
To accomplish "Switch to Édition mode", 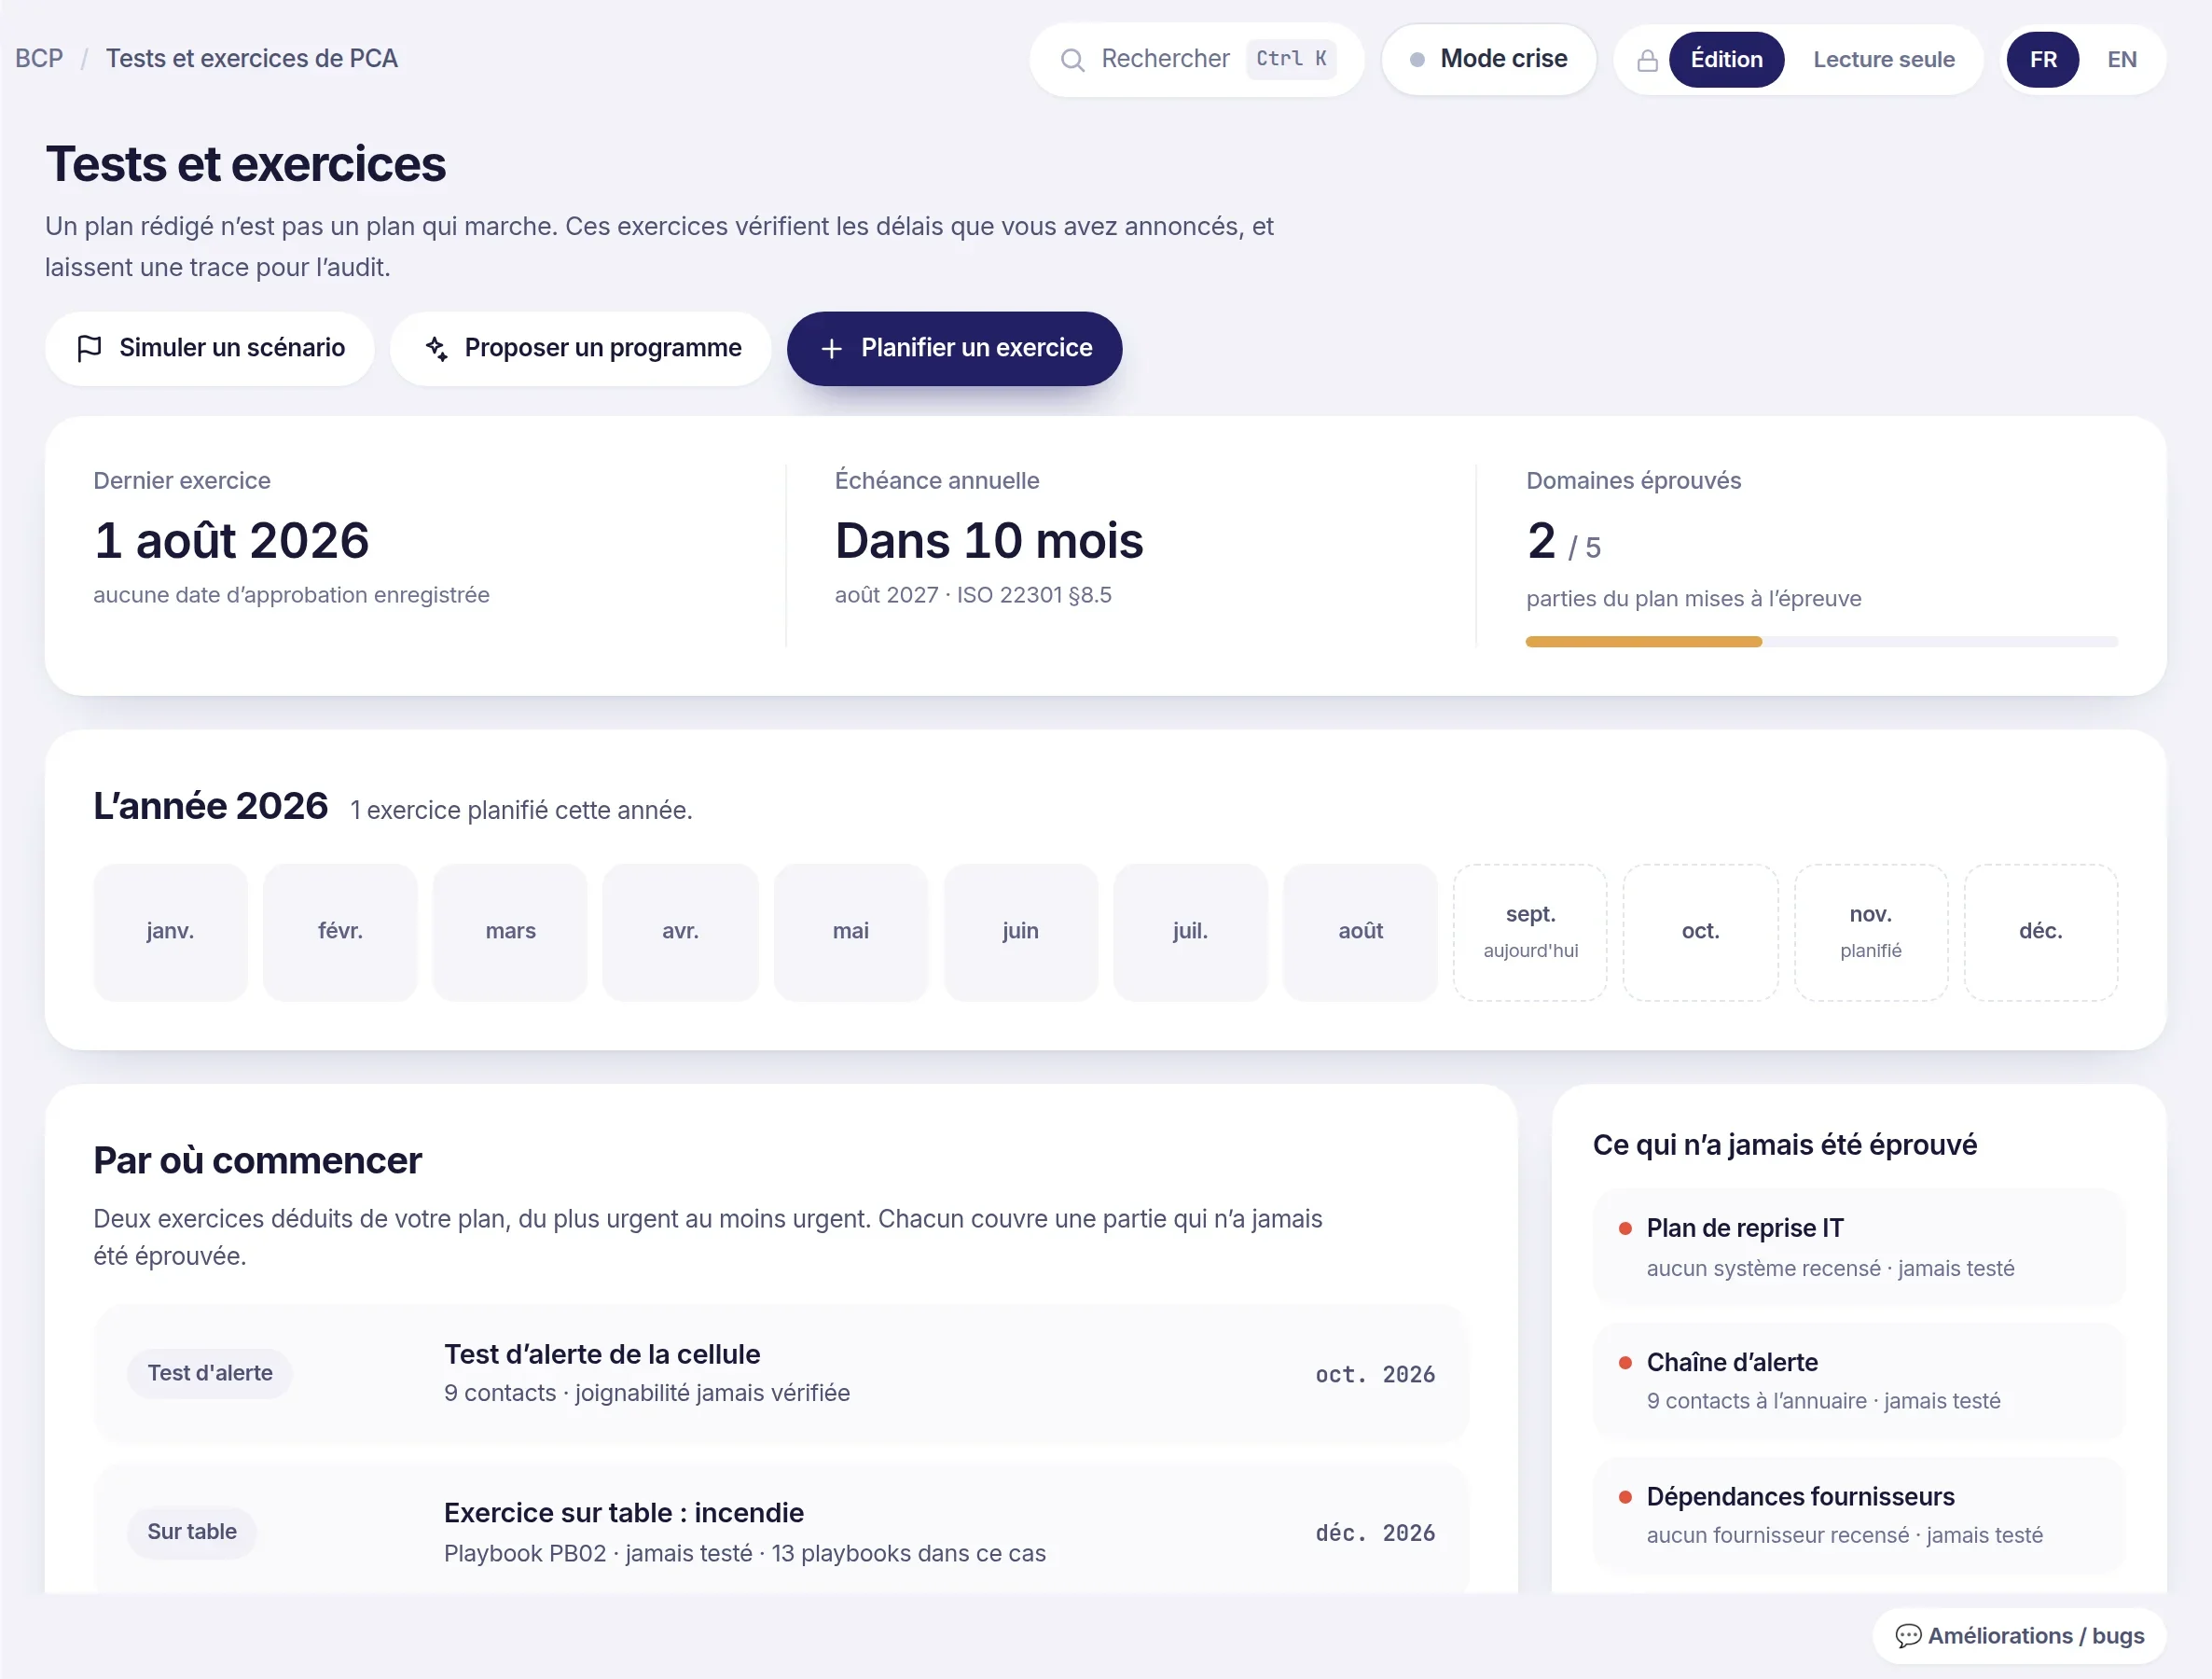I will [x=1726, y=60].
